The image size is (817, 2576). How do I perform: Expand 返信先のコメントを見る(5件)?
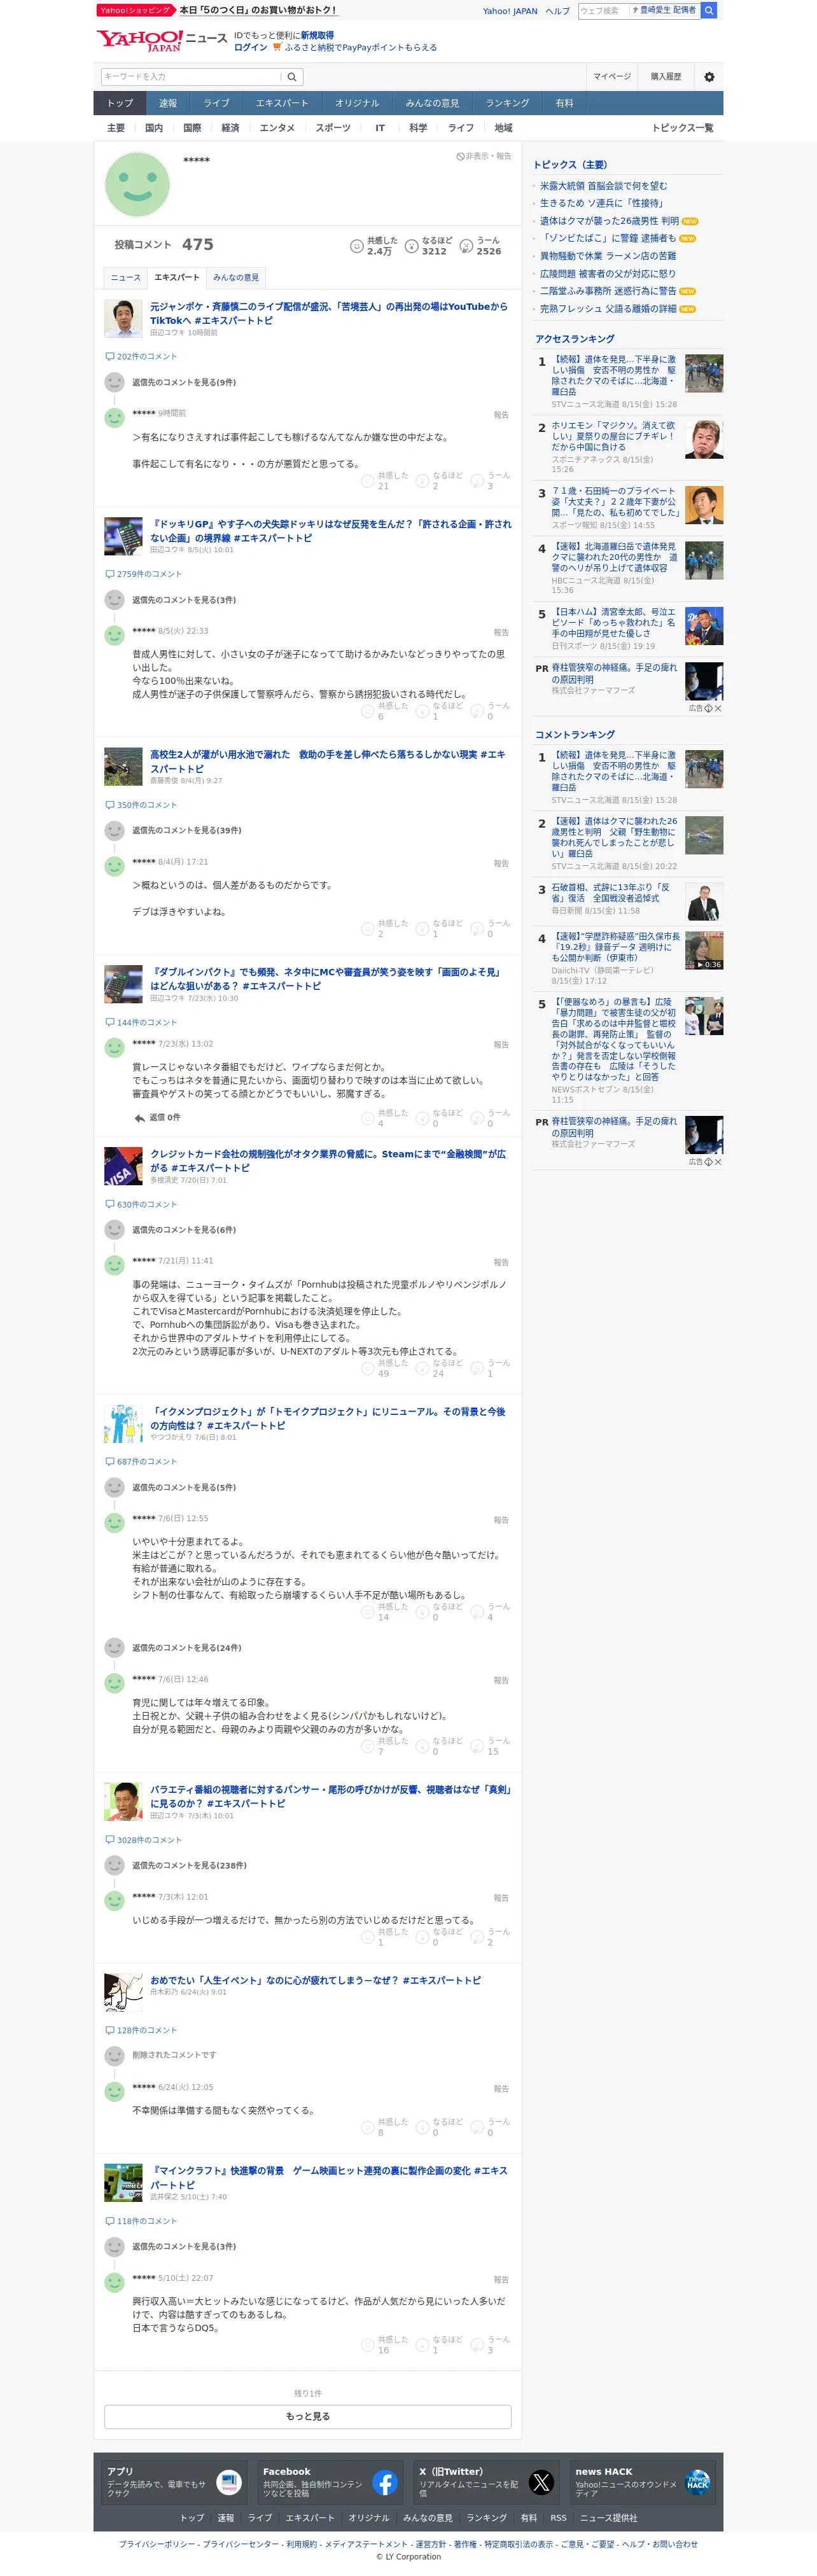pos(184,1487)
